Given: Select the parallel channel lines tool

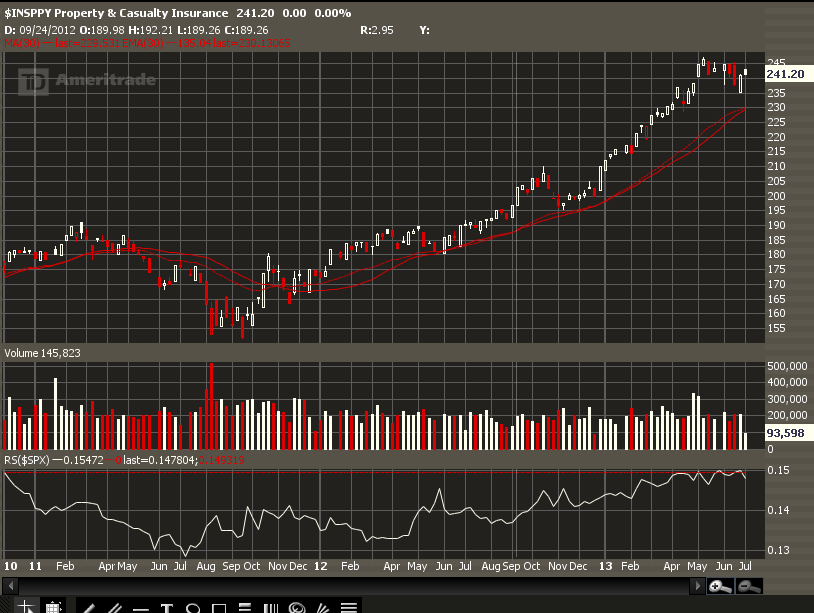Looking at the screenshot, I should 114,606.
